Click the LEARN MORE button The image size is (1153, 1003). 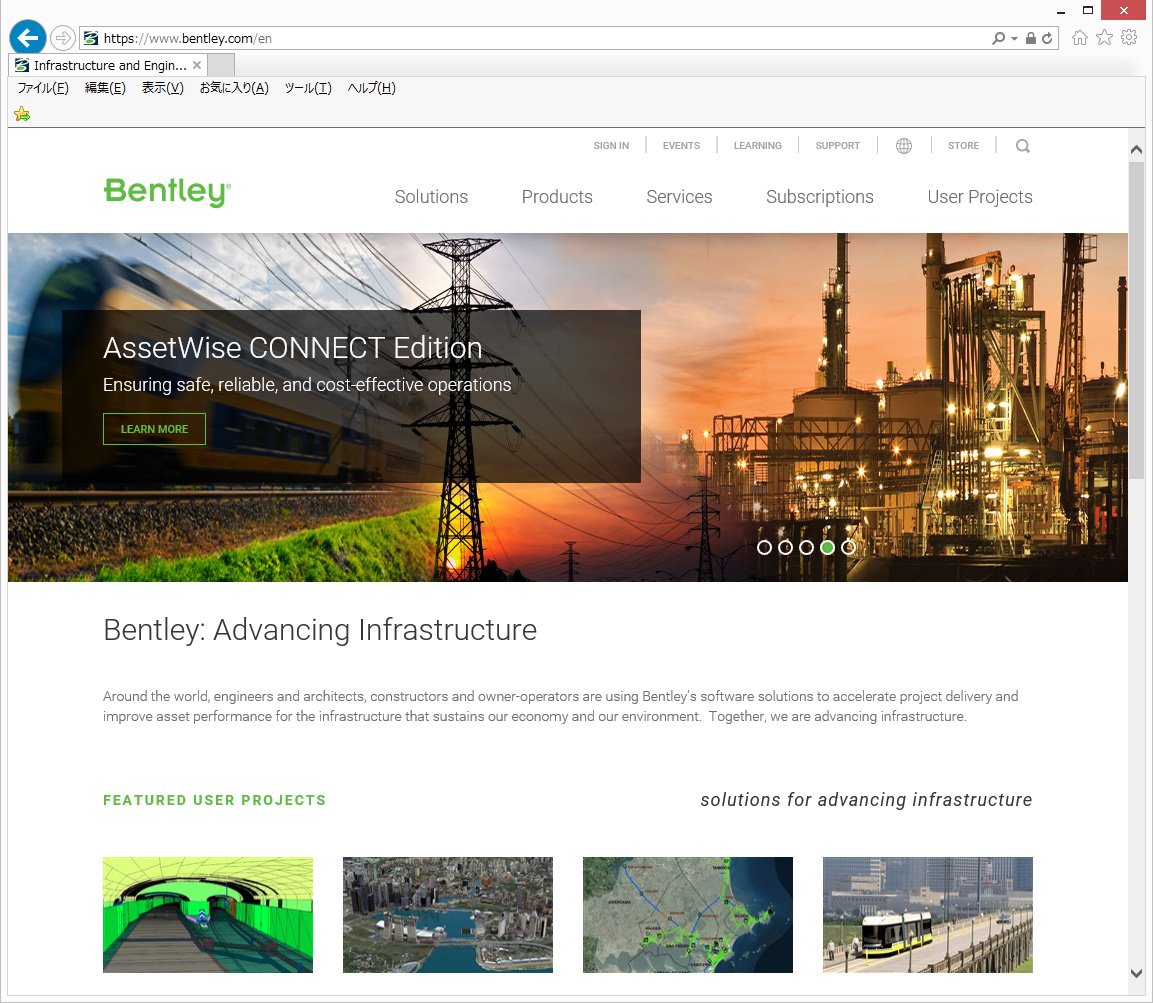[x=154, y=429]
